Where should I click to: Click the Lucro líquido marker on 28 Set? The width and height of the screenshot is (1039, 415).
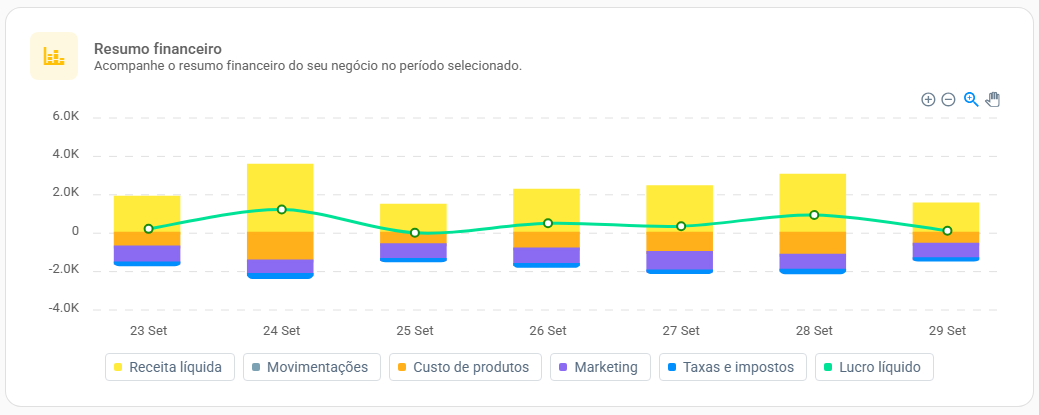pyautogui.click(x=814, y=215)
